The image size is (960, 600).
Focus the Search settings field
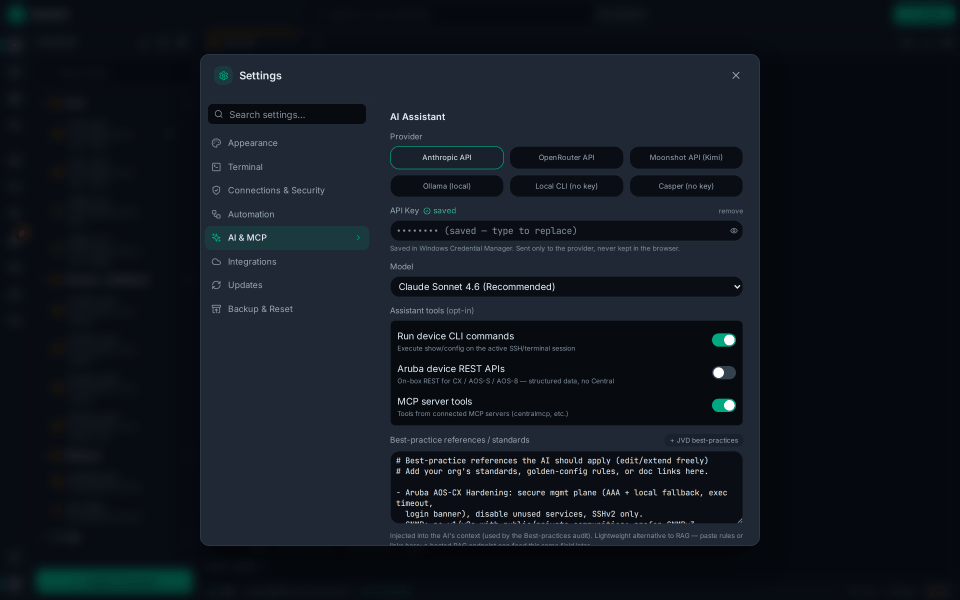(287, 114)
